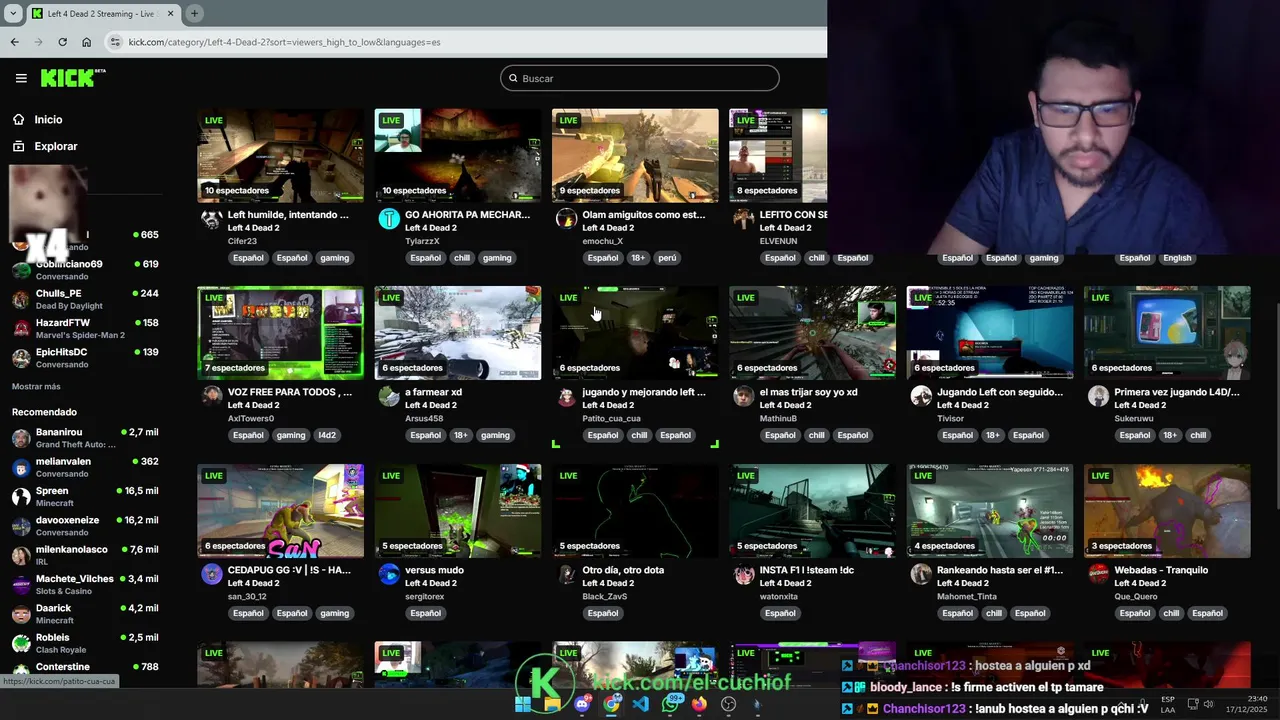Open the 'Left humilde, intentando' stream thumbnail
The width and height of the screenshot is (1280, 720).
pyautogui.click(x=280, y=155)
